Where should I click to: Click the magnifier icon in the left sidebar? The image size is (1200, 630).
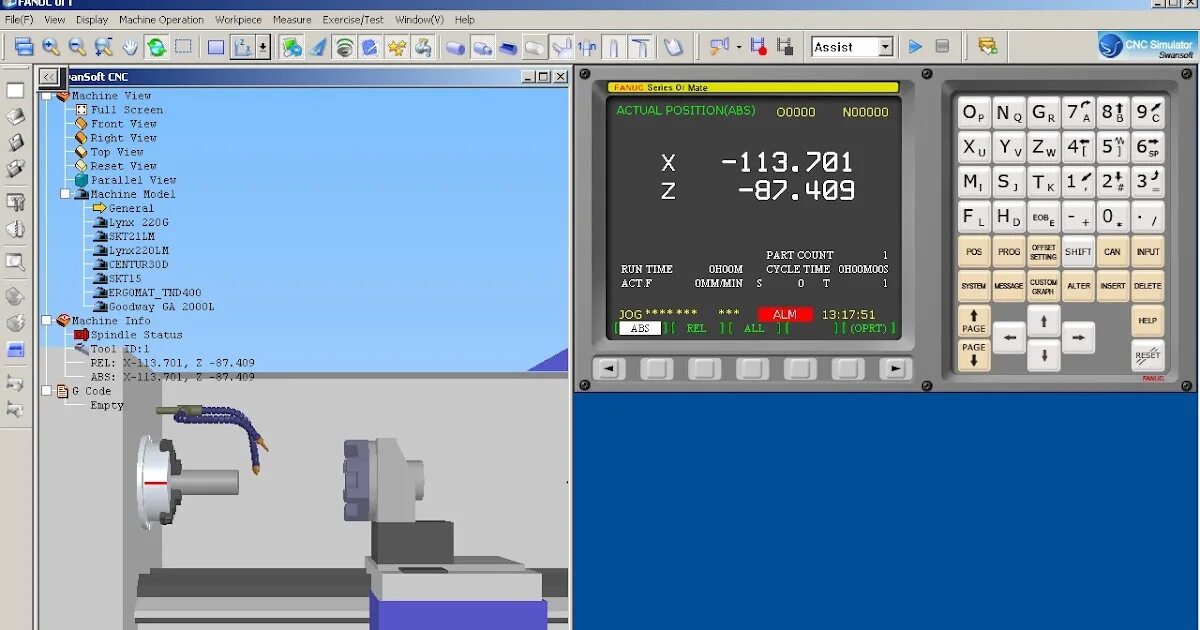click(x=15, y=262)
